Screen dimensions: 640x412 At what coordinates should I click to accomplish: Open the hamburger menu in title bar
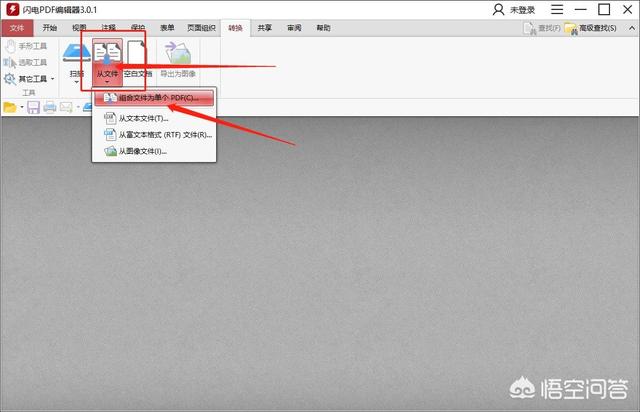(557, 9)
